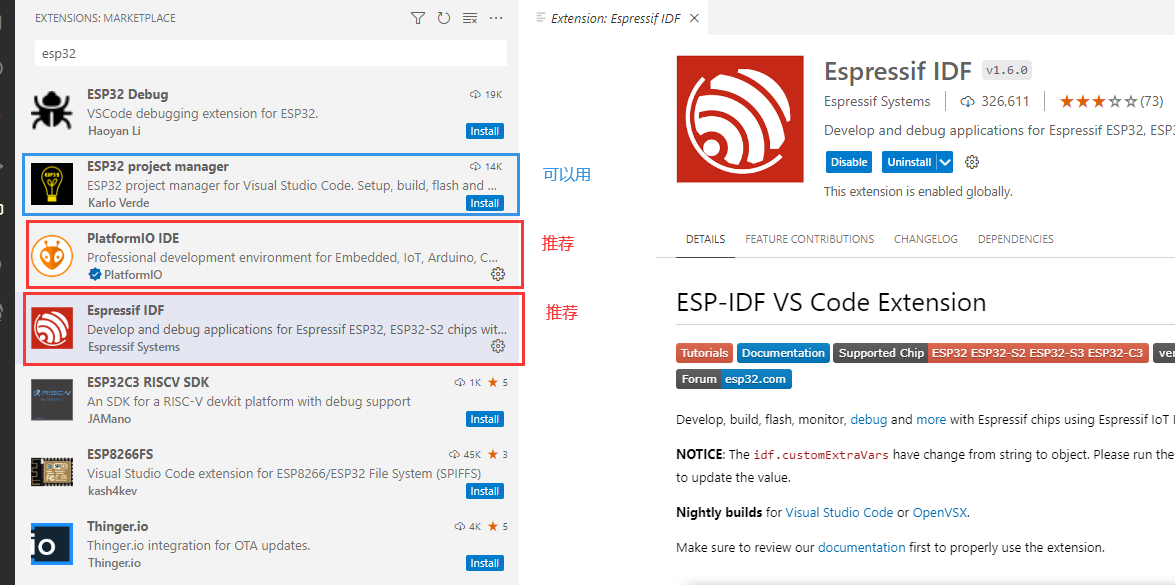Click the Karlo Verde publisher name
Viewport: 1175px width, 585px height.
(118, 203)
